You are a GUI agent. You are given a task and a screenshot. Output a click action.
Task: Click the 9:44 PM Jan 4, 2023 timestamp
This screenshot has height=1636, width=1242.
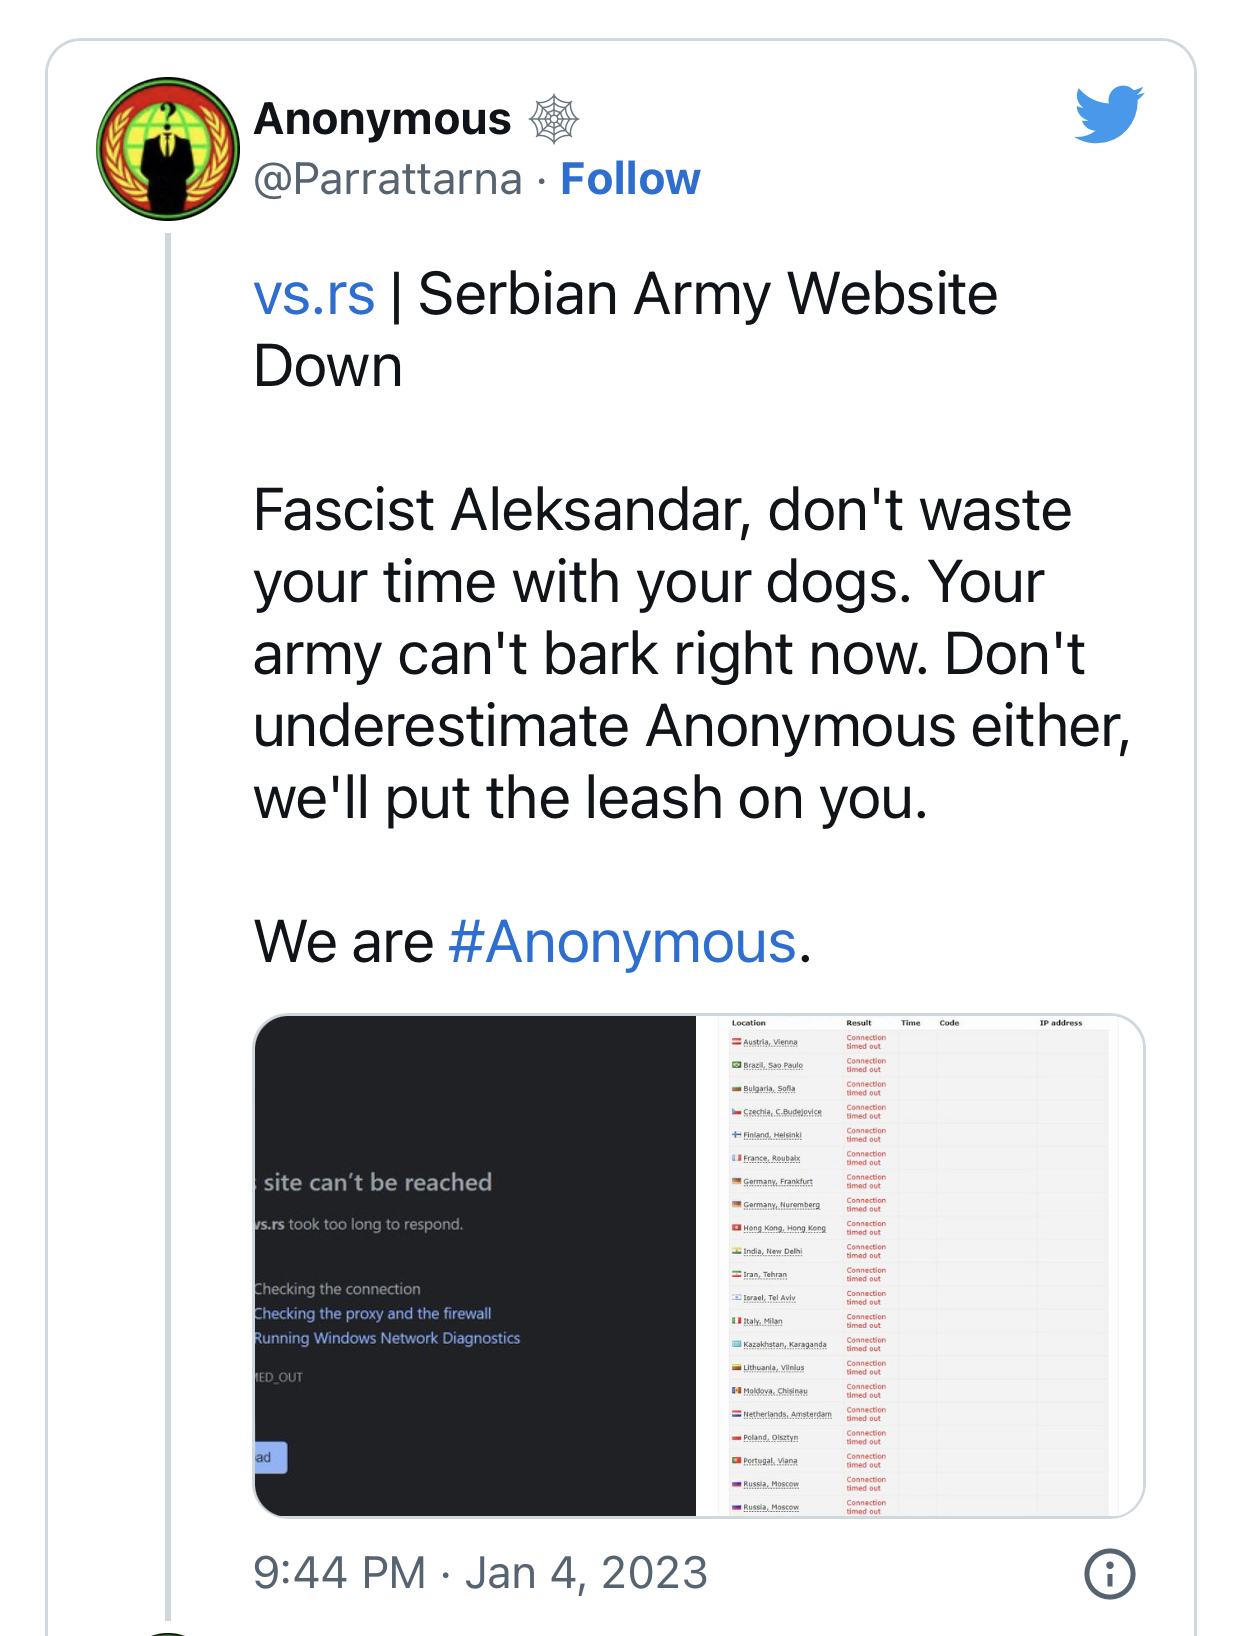point(480,1573)
